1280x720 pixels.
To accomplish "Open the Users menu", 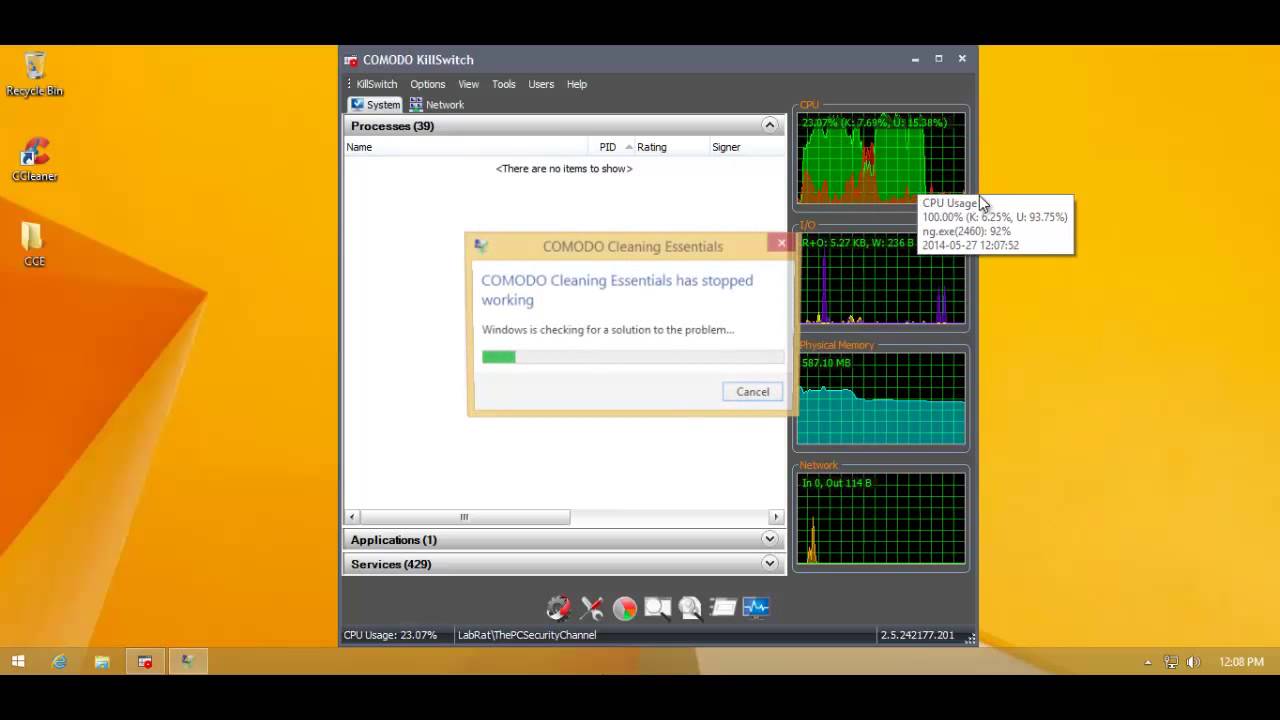I will click(x=541, y=84).
